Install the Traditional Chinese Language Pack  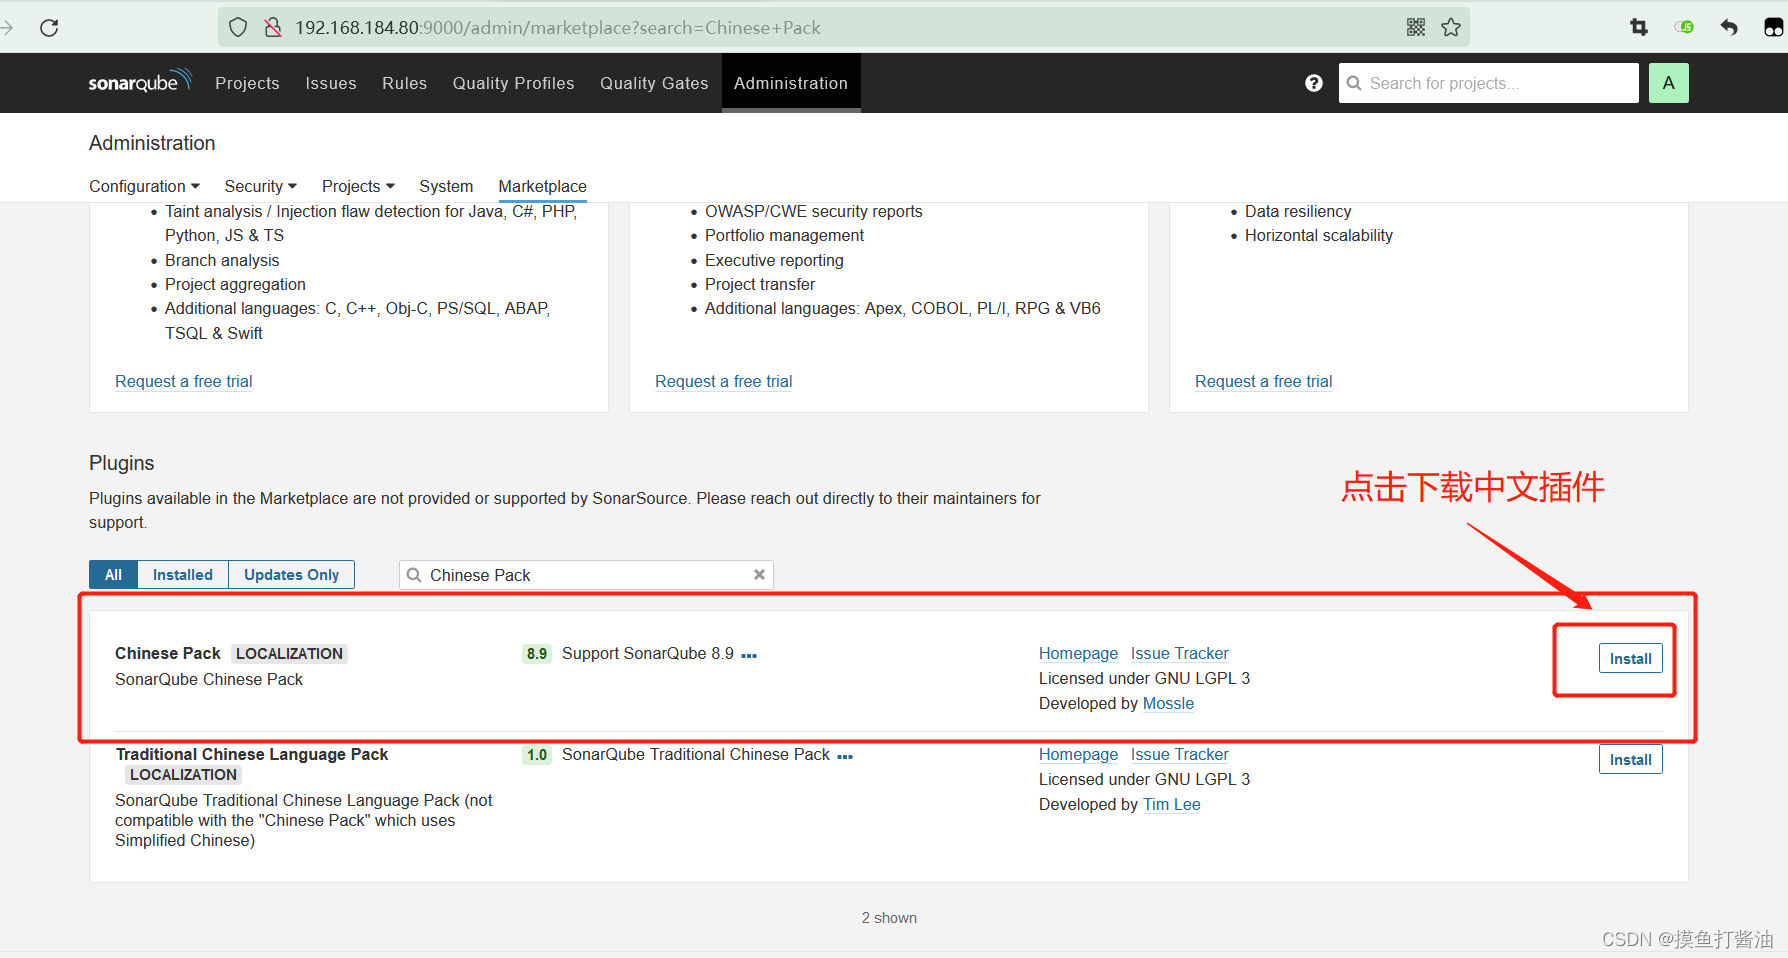[x=1630, y=760]
